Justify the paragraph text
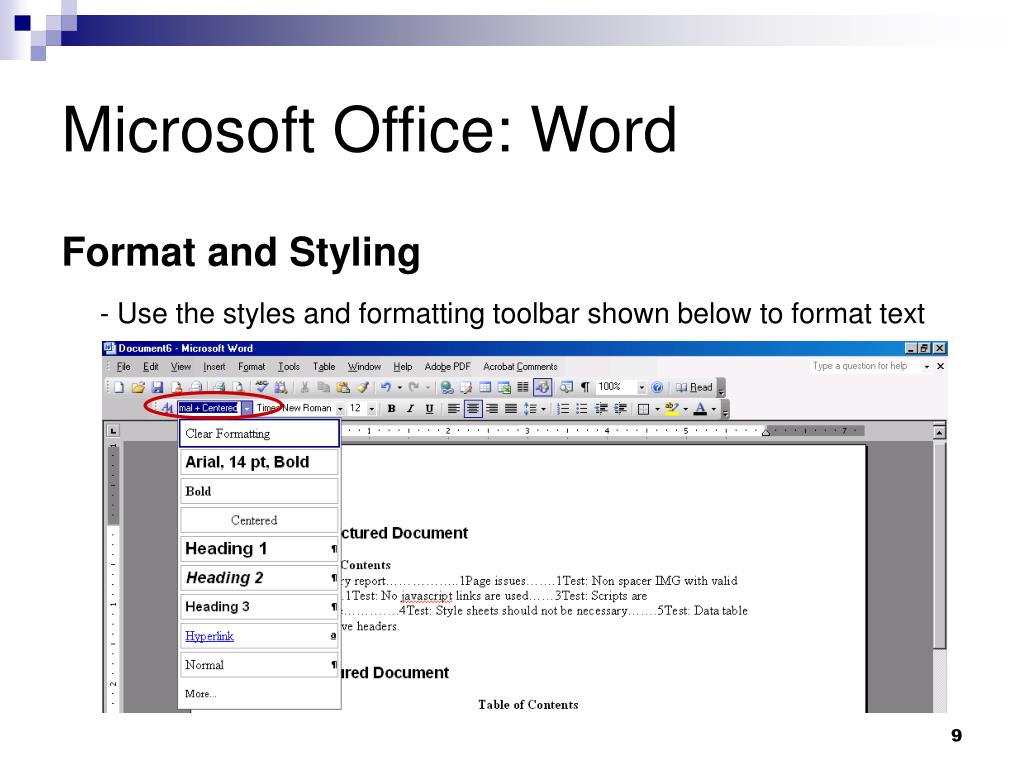Screen dimensions: 1024x768 pos(511,409)
